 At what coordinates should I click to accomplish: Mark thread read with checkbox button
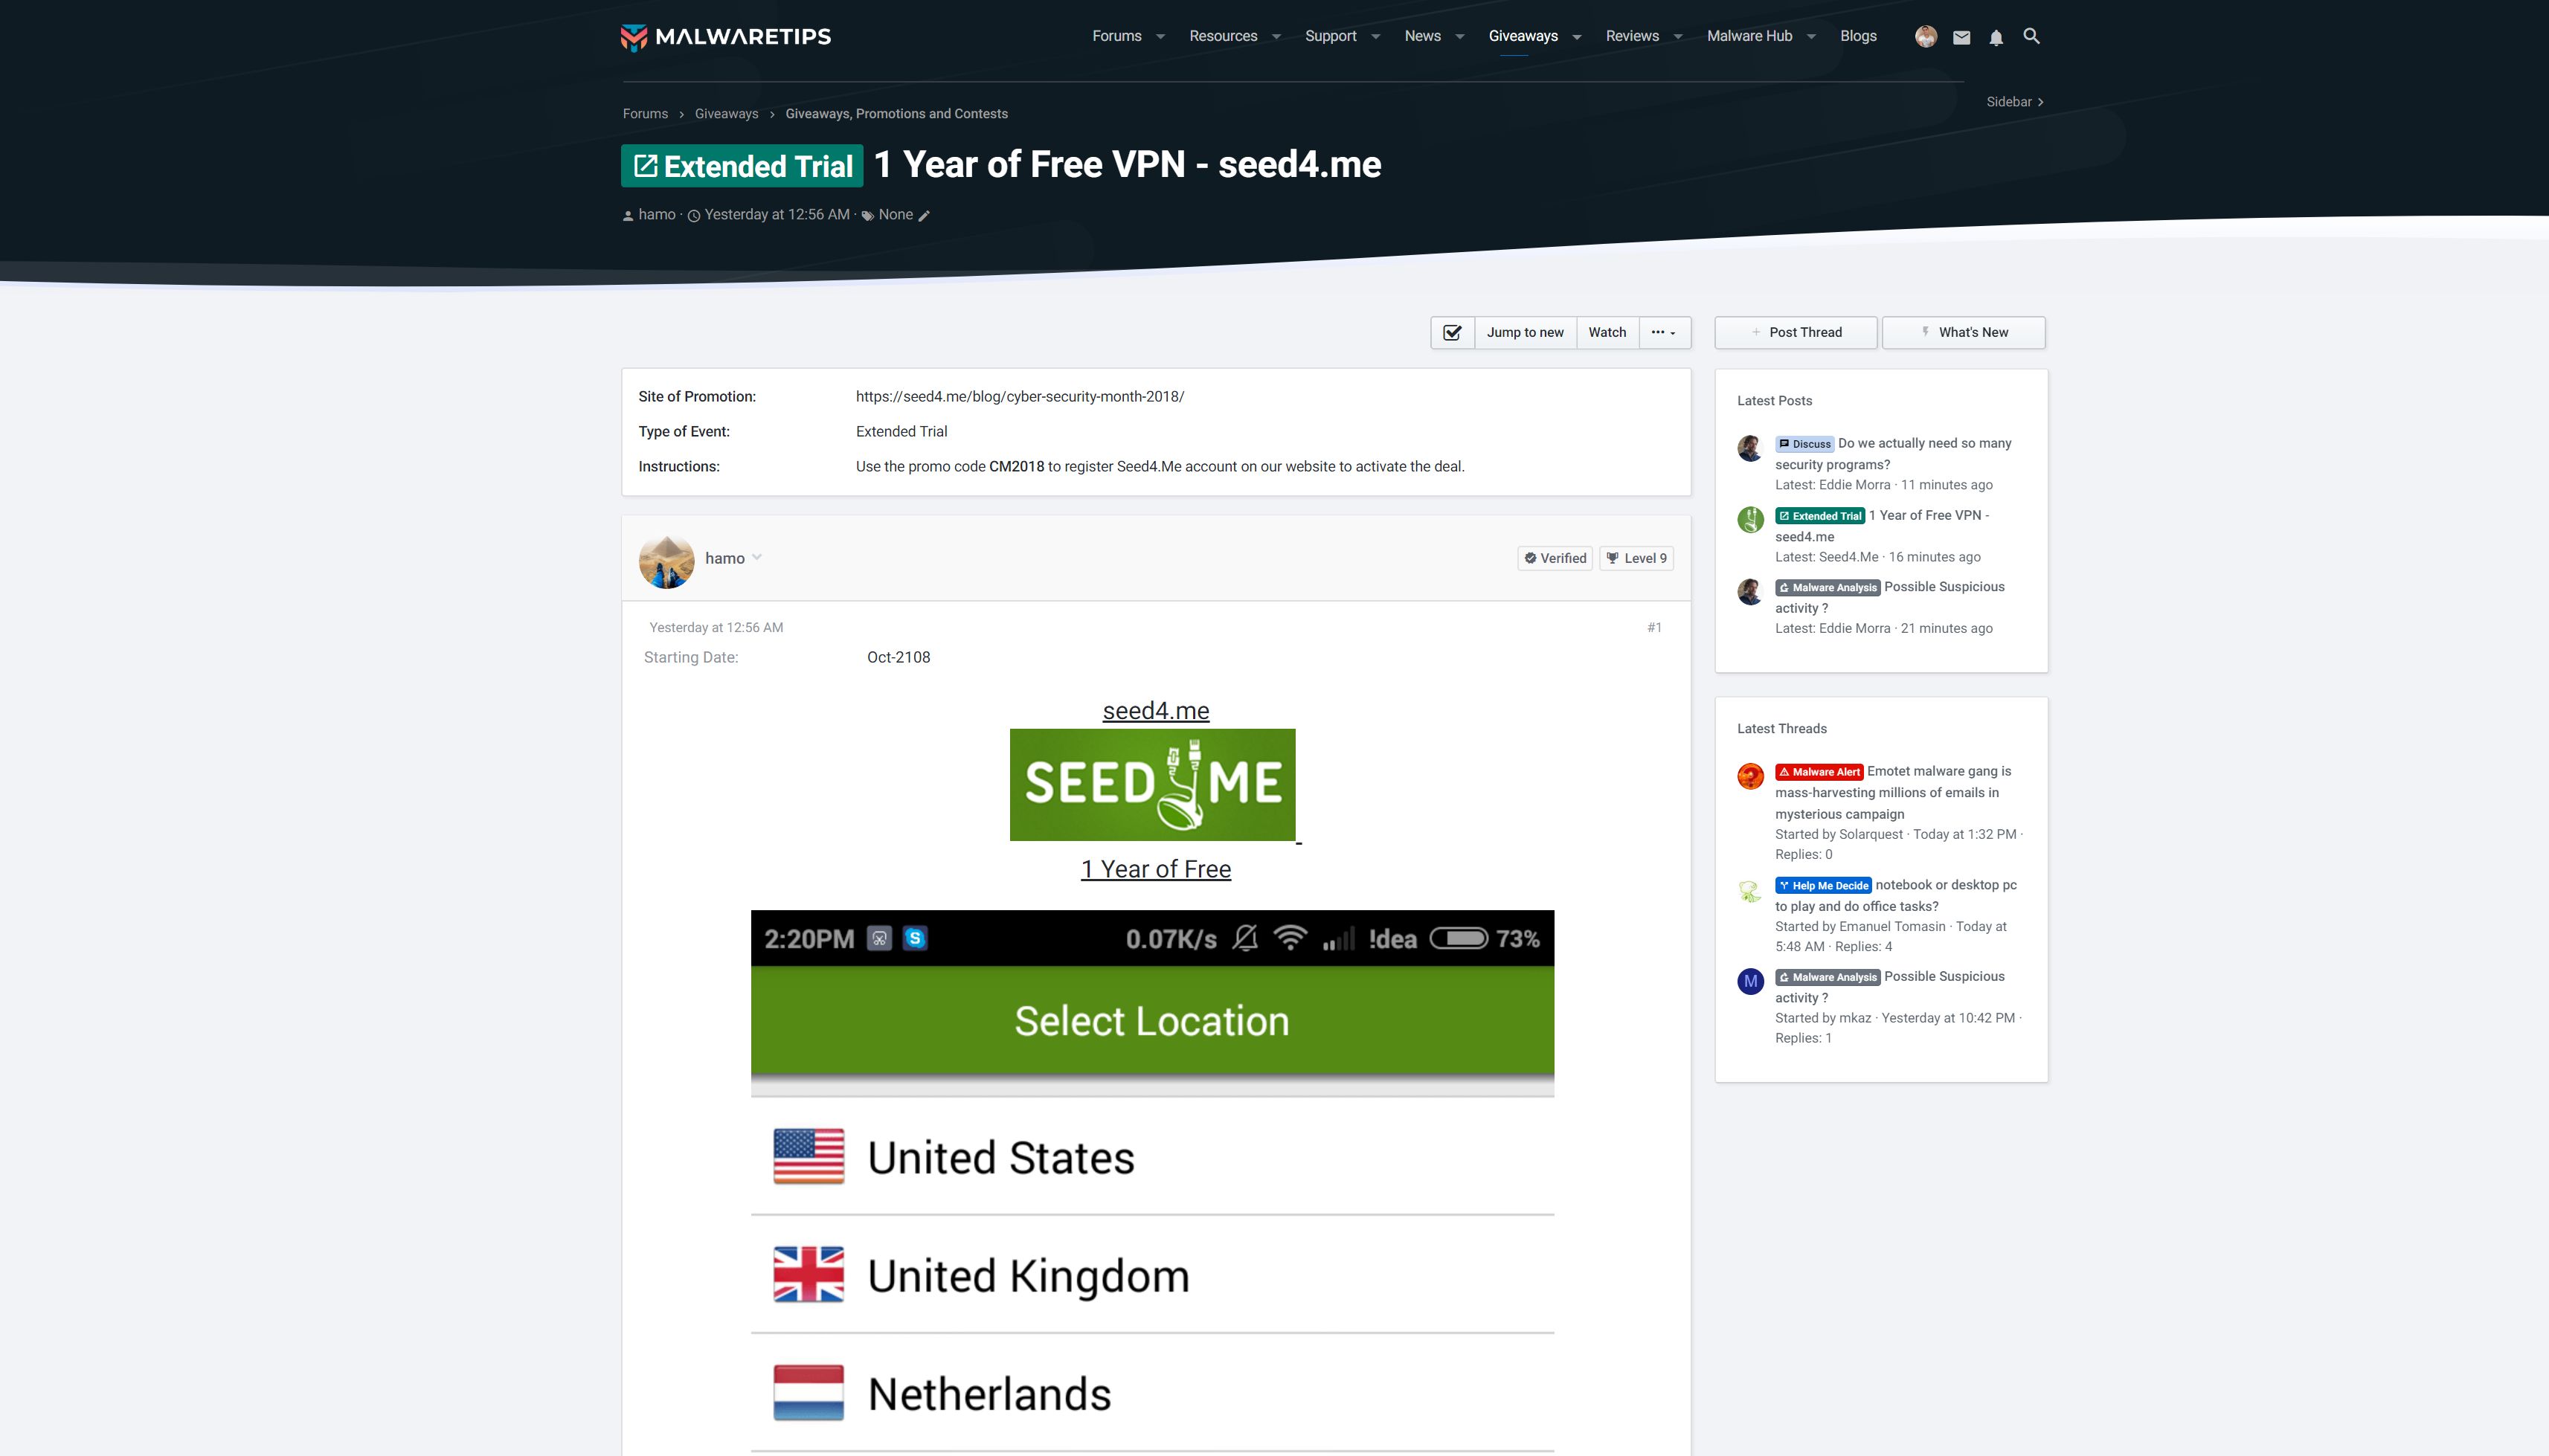click(1452, 333)
